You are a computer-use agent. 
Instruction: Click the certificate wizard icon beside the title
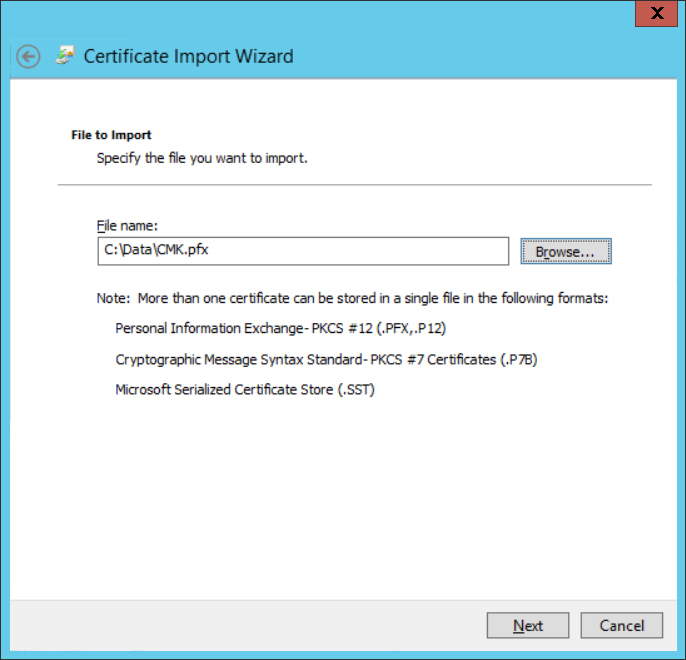(65, 55)
